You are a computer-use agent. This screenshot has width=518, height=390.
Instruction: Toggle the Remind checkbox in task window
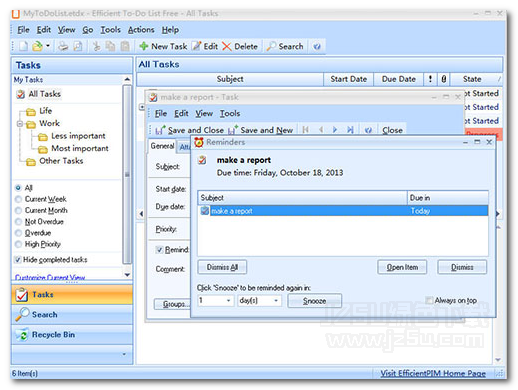point(159,250)
